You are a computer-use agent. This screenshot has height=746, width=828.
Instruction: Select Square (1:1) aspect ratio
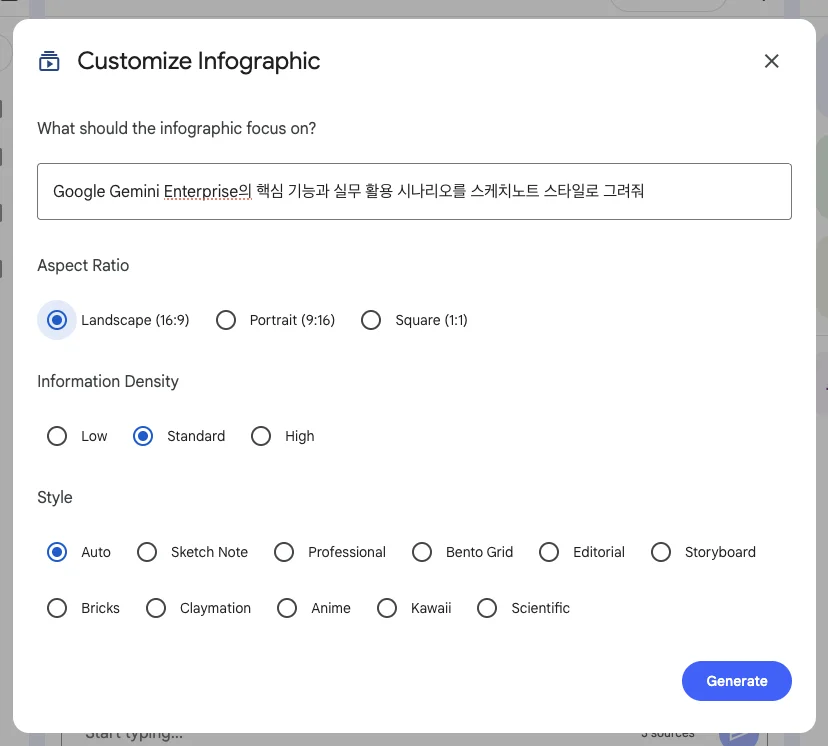[371, 320]
